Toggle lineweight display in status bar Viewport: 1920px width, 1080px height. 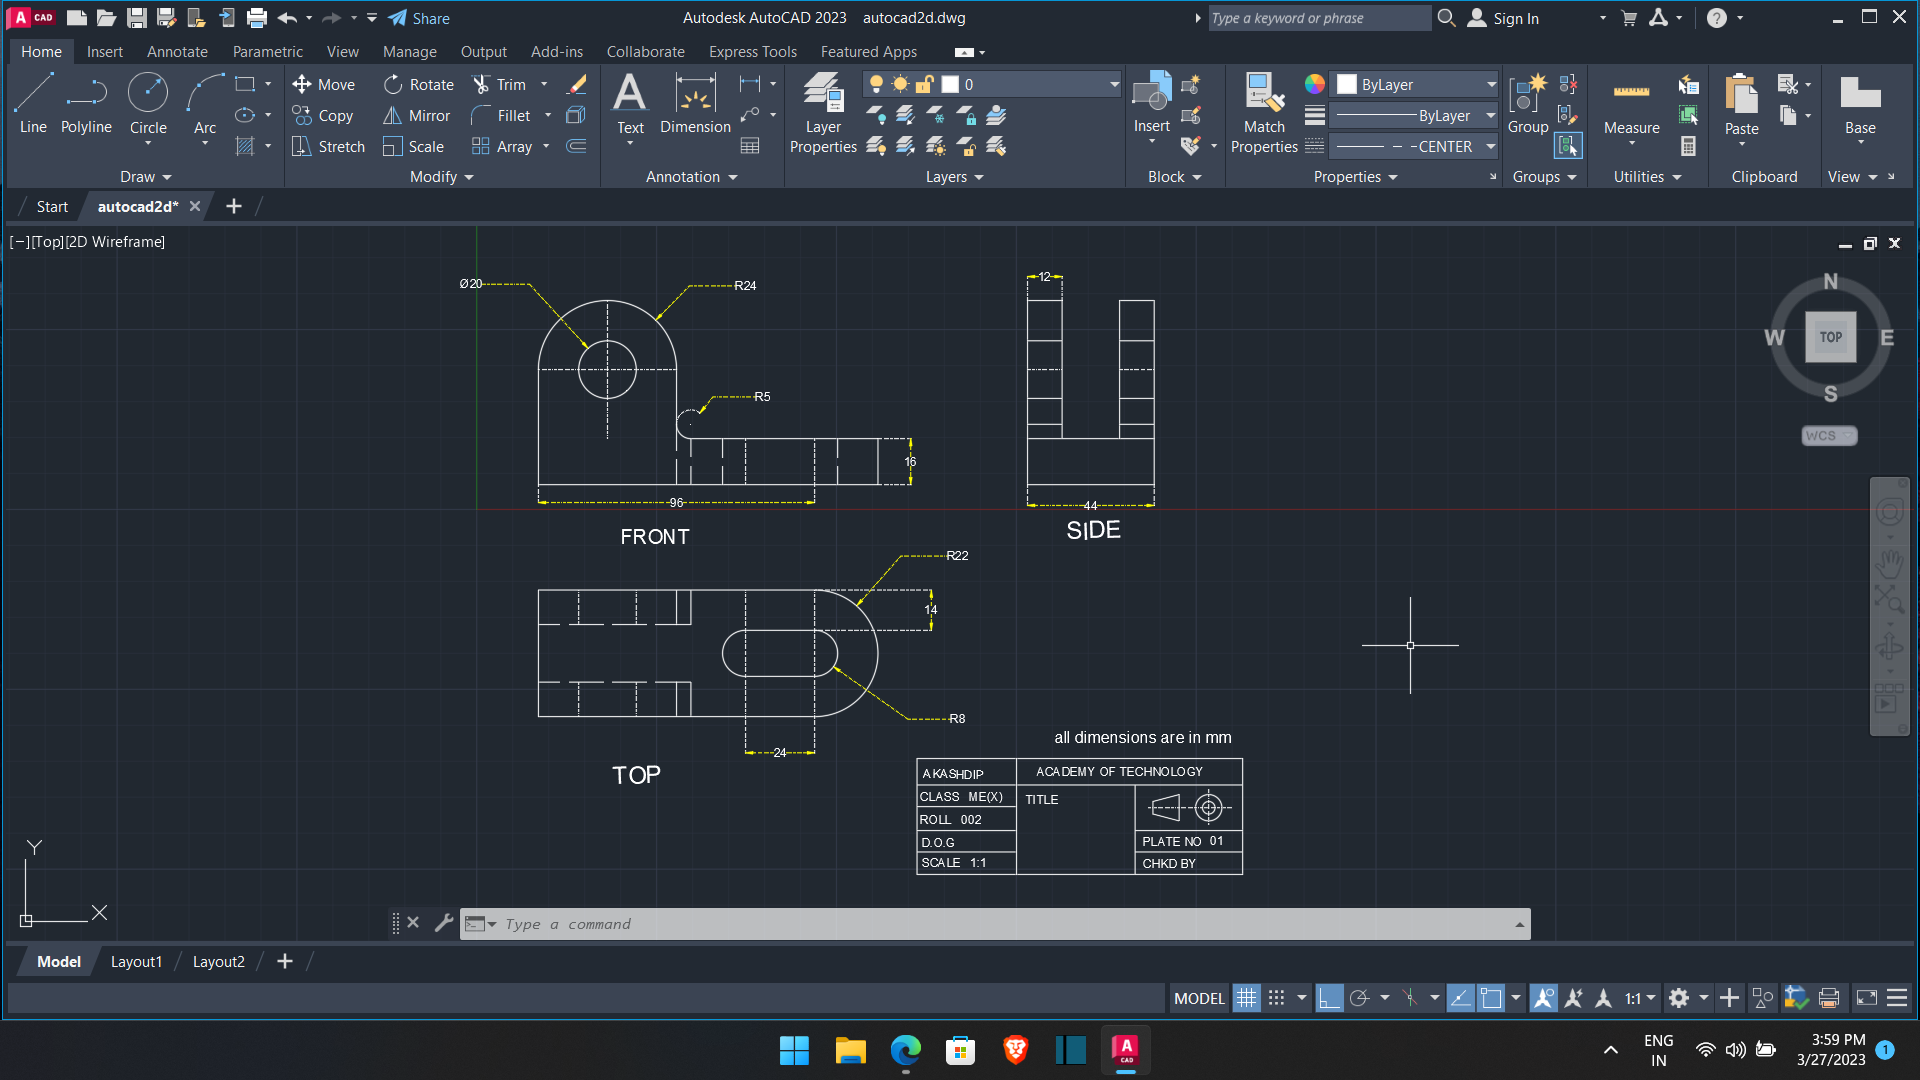(x=1461, y=998)
